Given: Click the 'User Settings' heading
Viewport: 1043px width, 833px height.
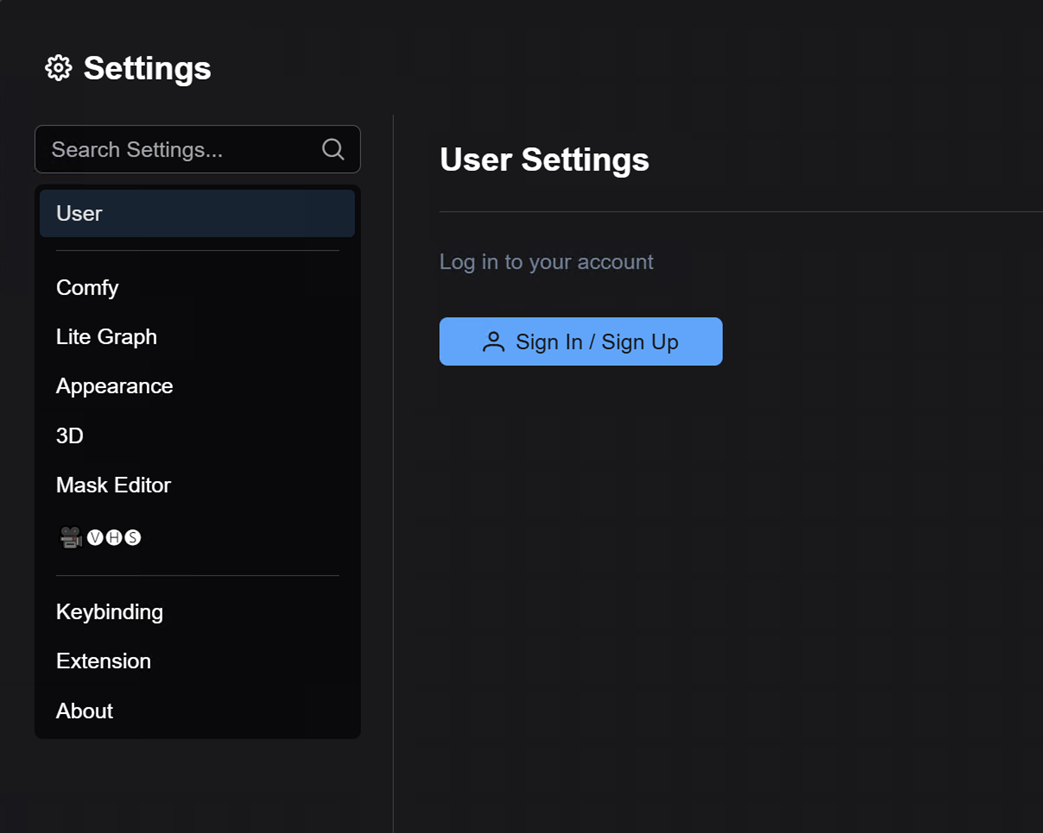Looking at the screenshot, I should (x=544, y=160).
